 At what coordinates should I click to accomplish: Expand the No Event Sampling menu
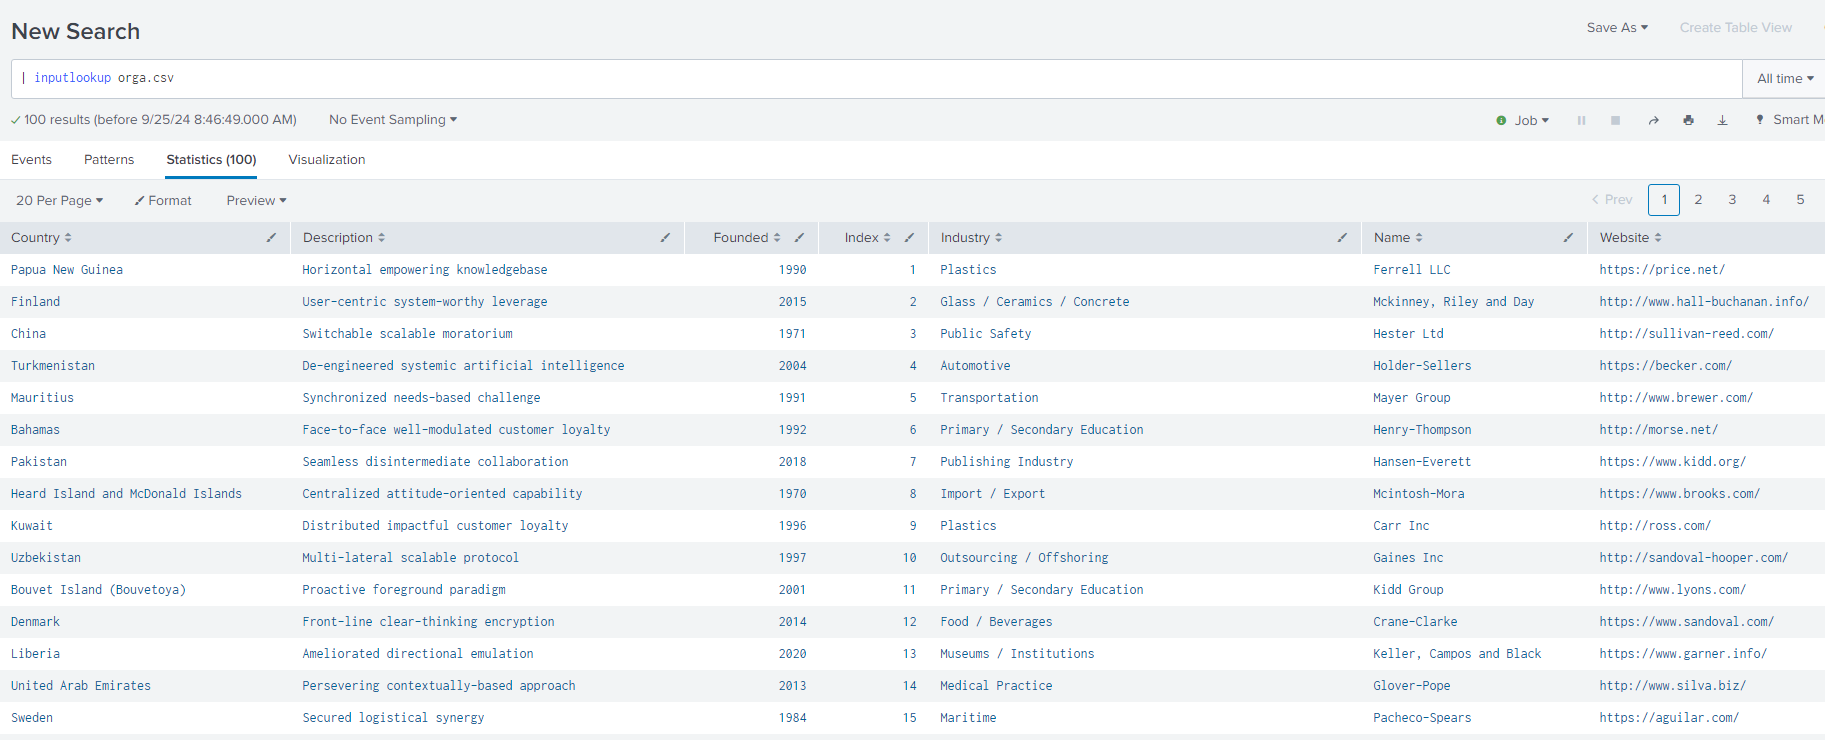393,120
